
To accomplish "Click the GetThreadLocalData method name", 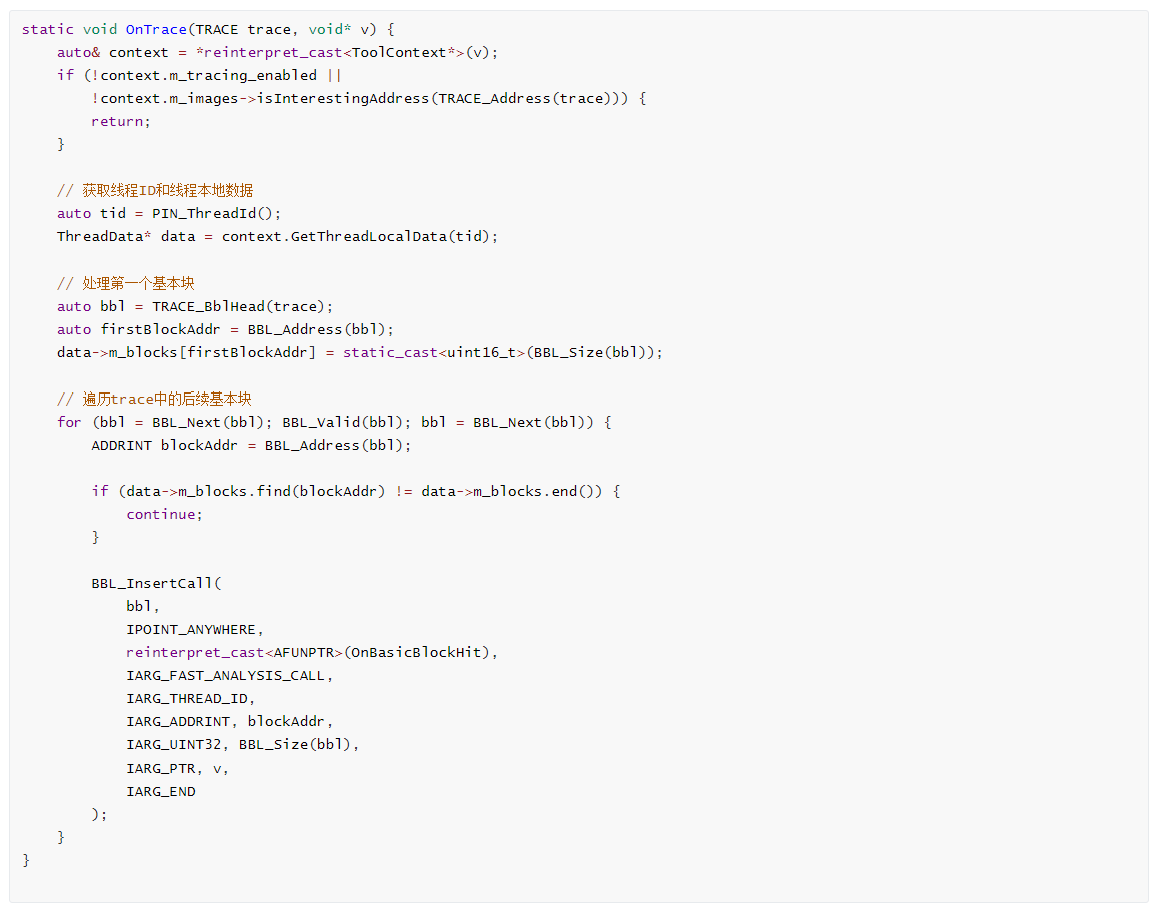I will pyautogui.click(x=368, y=236).
